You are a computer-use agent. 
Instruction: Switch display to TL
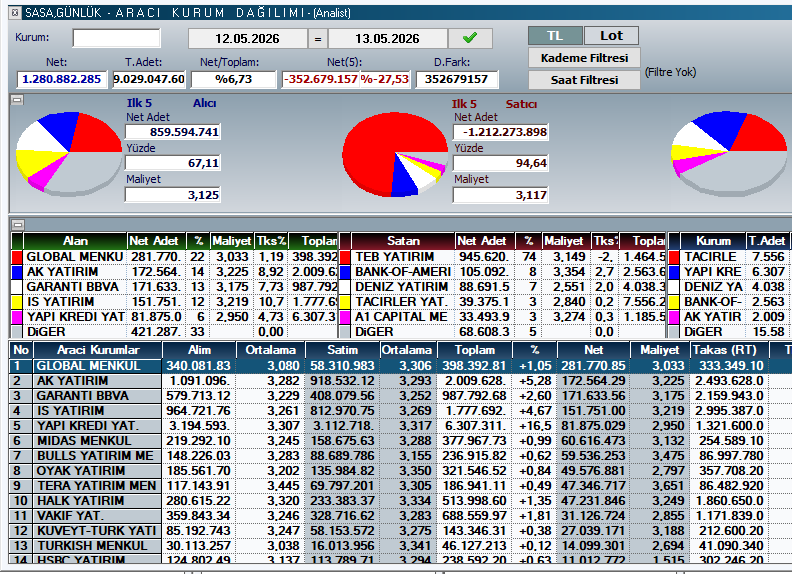click(555, 36)
